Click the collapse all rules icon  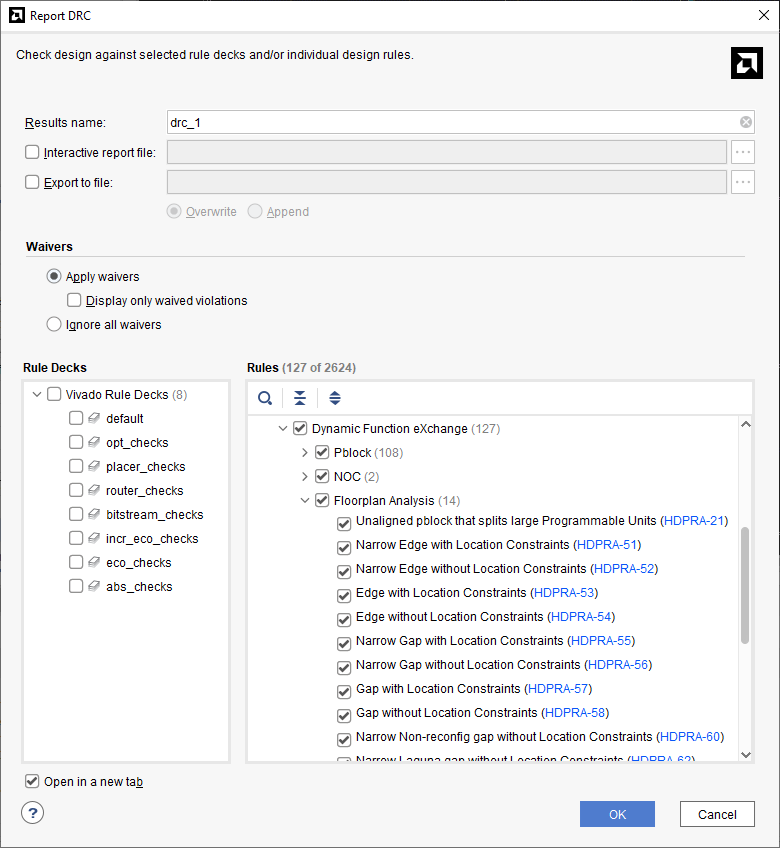[300, 398]
